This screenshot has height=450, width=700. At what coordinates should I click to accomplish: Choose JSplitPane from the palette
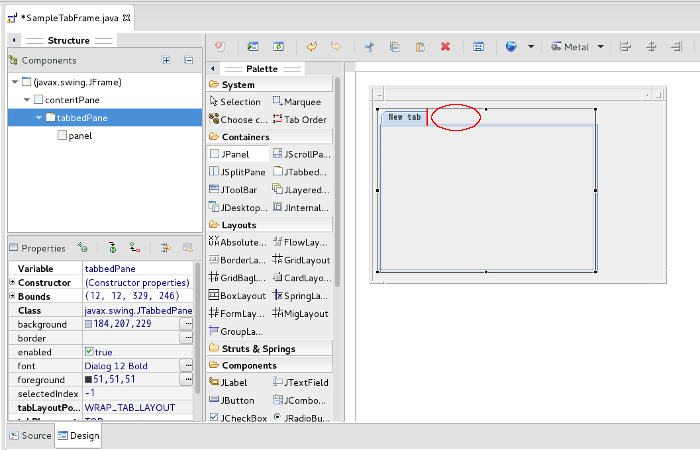tap(238, 172)
